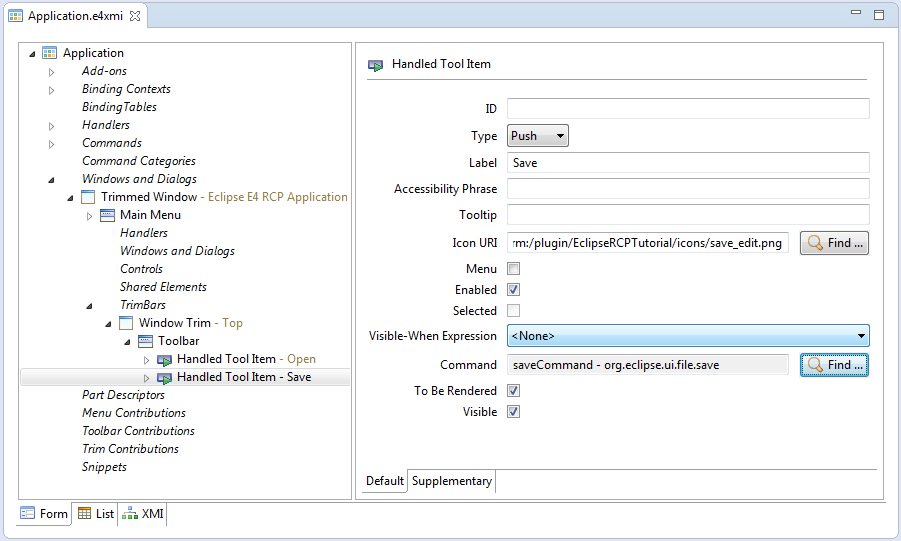
Task: Click Find button next to Command field
Action: pyautogui.click(x=834, y=364)
